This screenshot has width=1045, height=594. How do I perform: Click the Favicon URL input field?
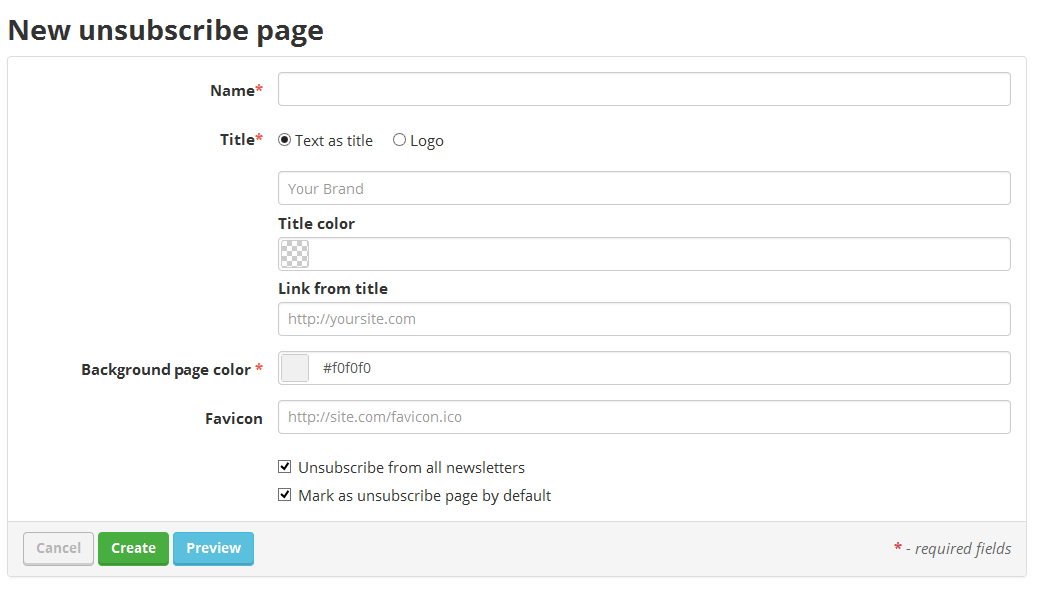click(x=644, y=417)
